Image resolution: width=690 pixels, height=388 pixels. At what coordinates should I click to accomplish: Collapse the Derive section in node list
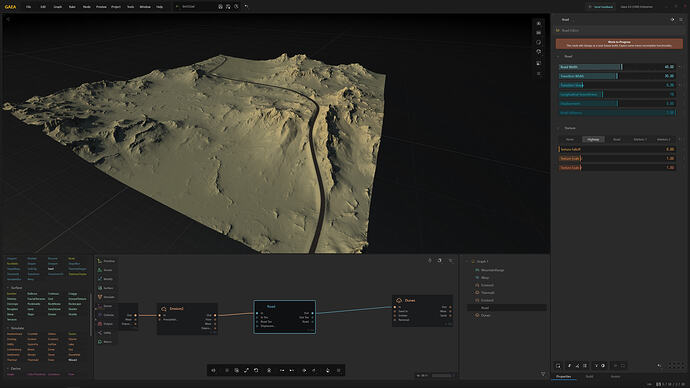[x=7, y=368]
